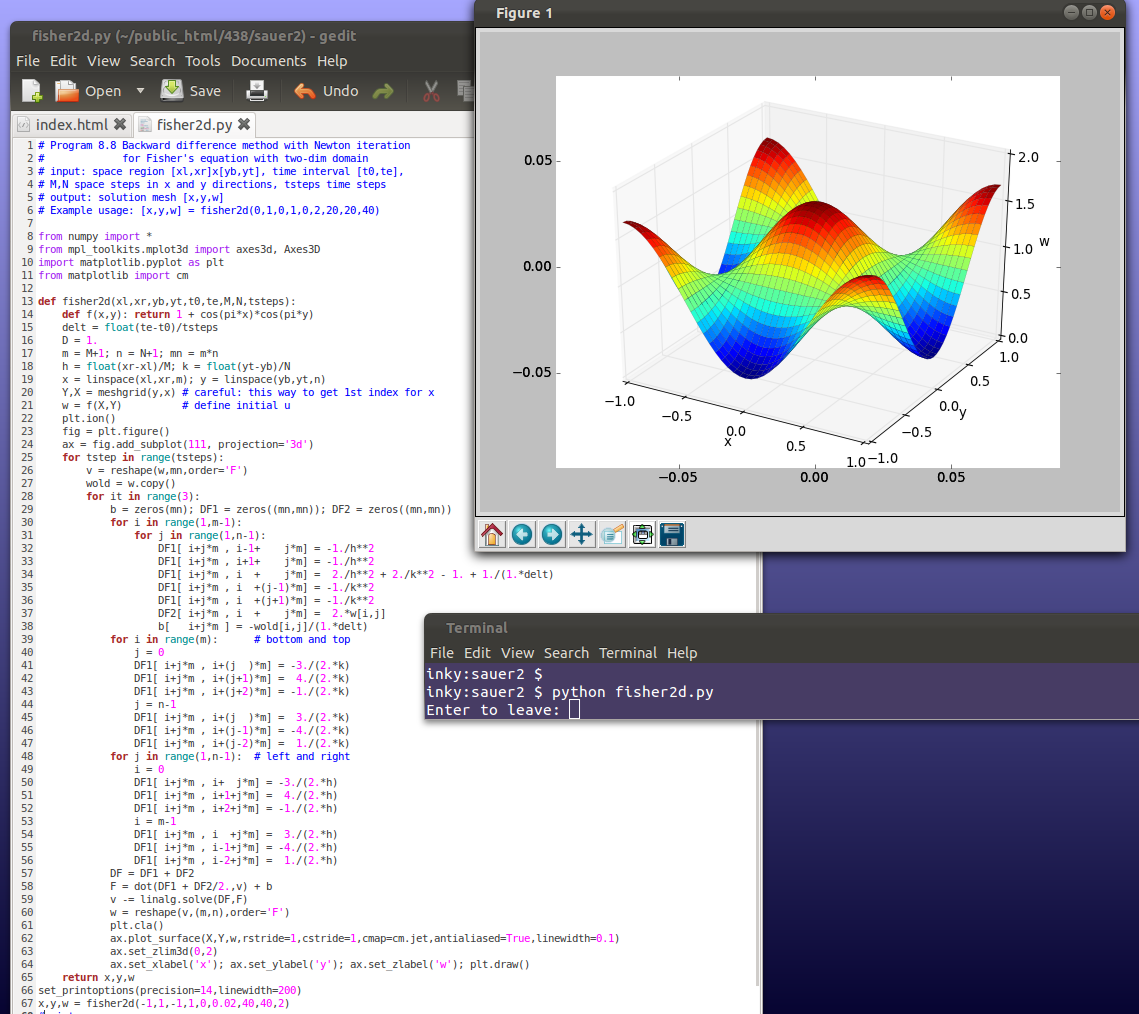Viewport: 1139px width, 1014px height.
Task: Close the index.html tab
Action: pos(120,124)
